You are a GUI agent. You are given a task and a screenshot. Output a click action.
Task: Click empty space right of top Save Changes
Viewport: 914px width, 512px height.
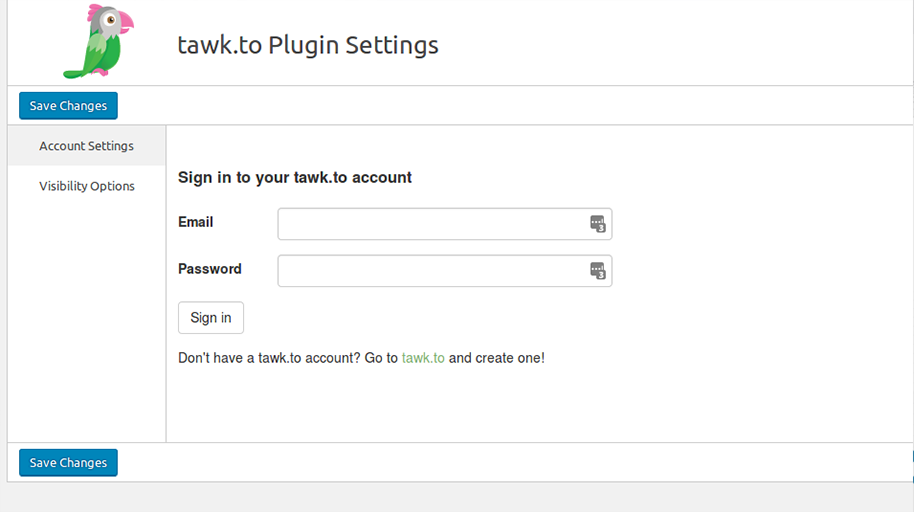[500, 106]
